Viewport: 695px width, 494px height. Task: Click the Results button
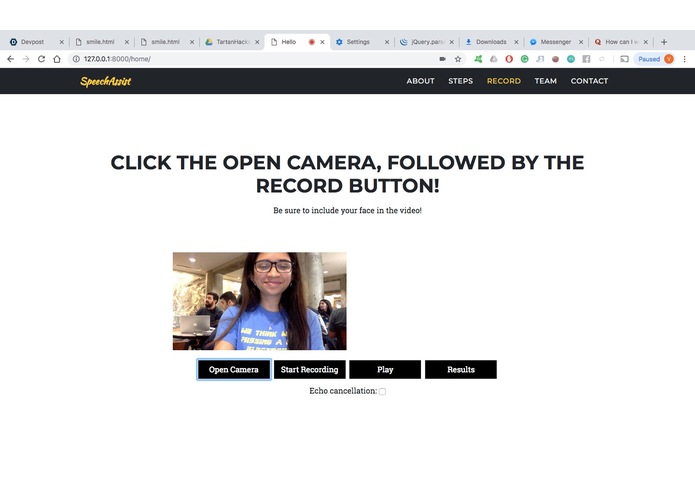pyautogui.click(x=461, y=370)
